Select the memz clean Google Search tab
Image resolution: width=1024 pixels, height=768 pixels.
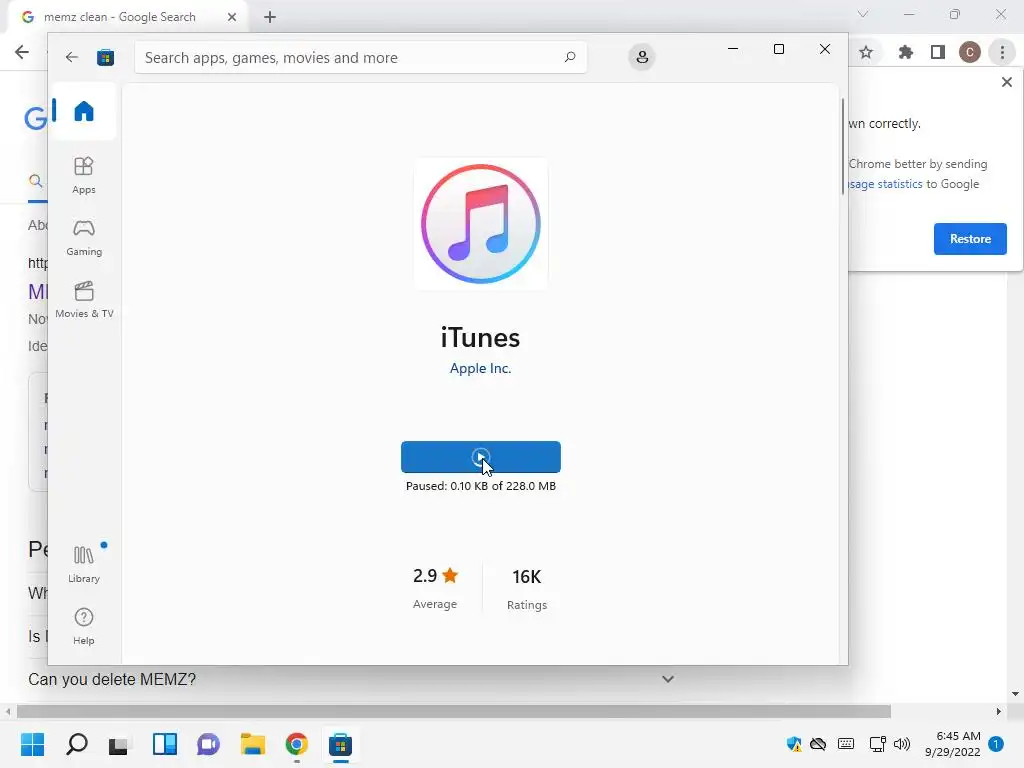tap(127, 17)
